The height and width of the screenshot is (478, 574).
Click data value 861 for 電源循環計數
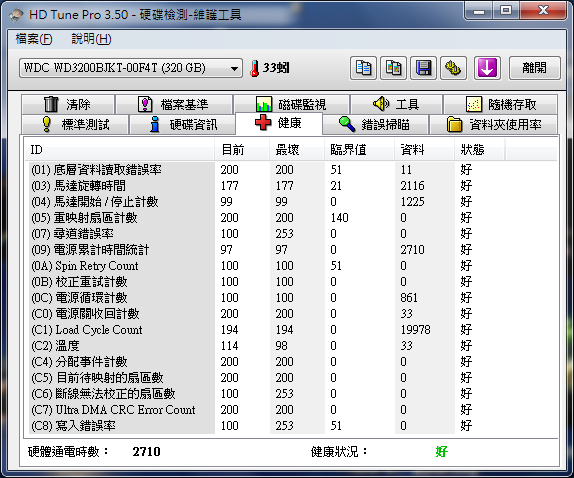pyautogui.click(x=409, y=298)
